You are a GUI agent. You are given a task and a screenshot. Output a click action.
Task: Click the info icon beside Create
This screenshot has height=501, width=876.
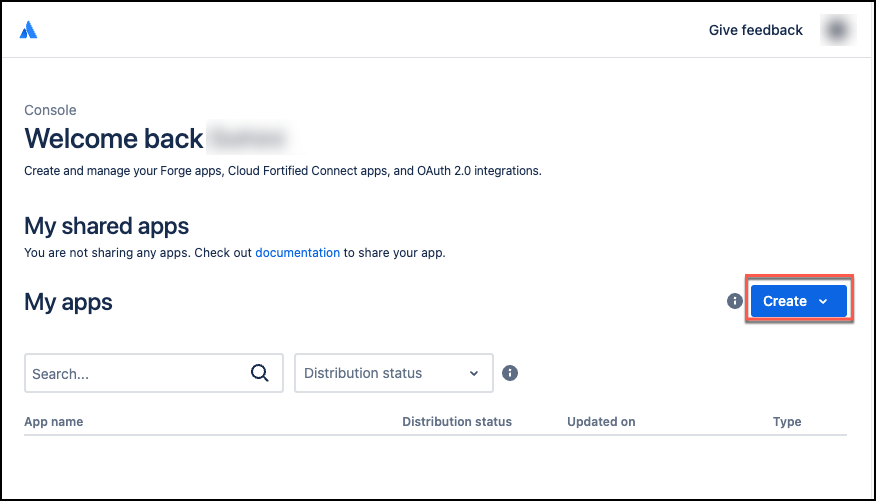[x=735, y=301]
